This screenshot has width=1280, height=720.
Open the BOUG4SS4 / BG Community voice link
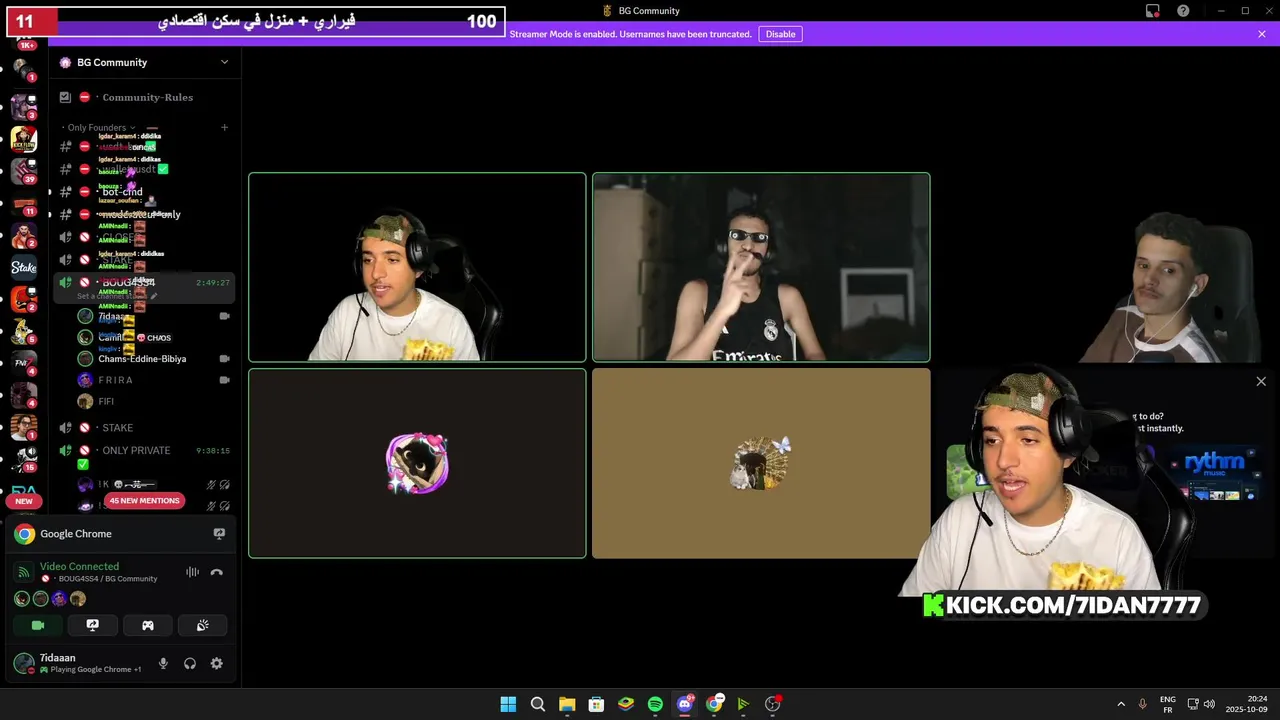tap(107, 579)
